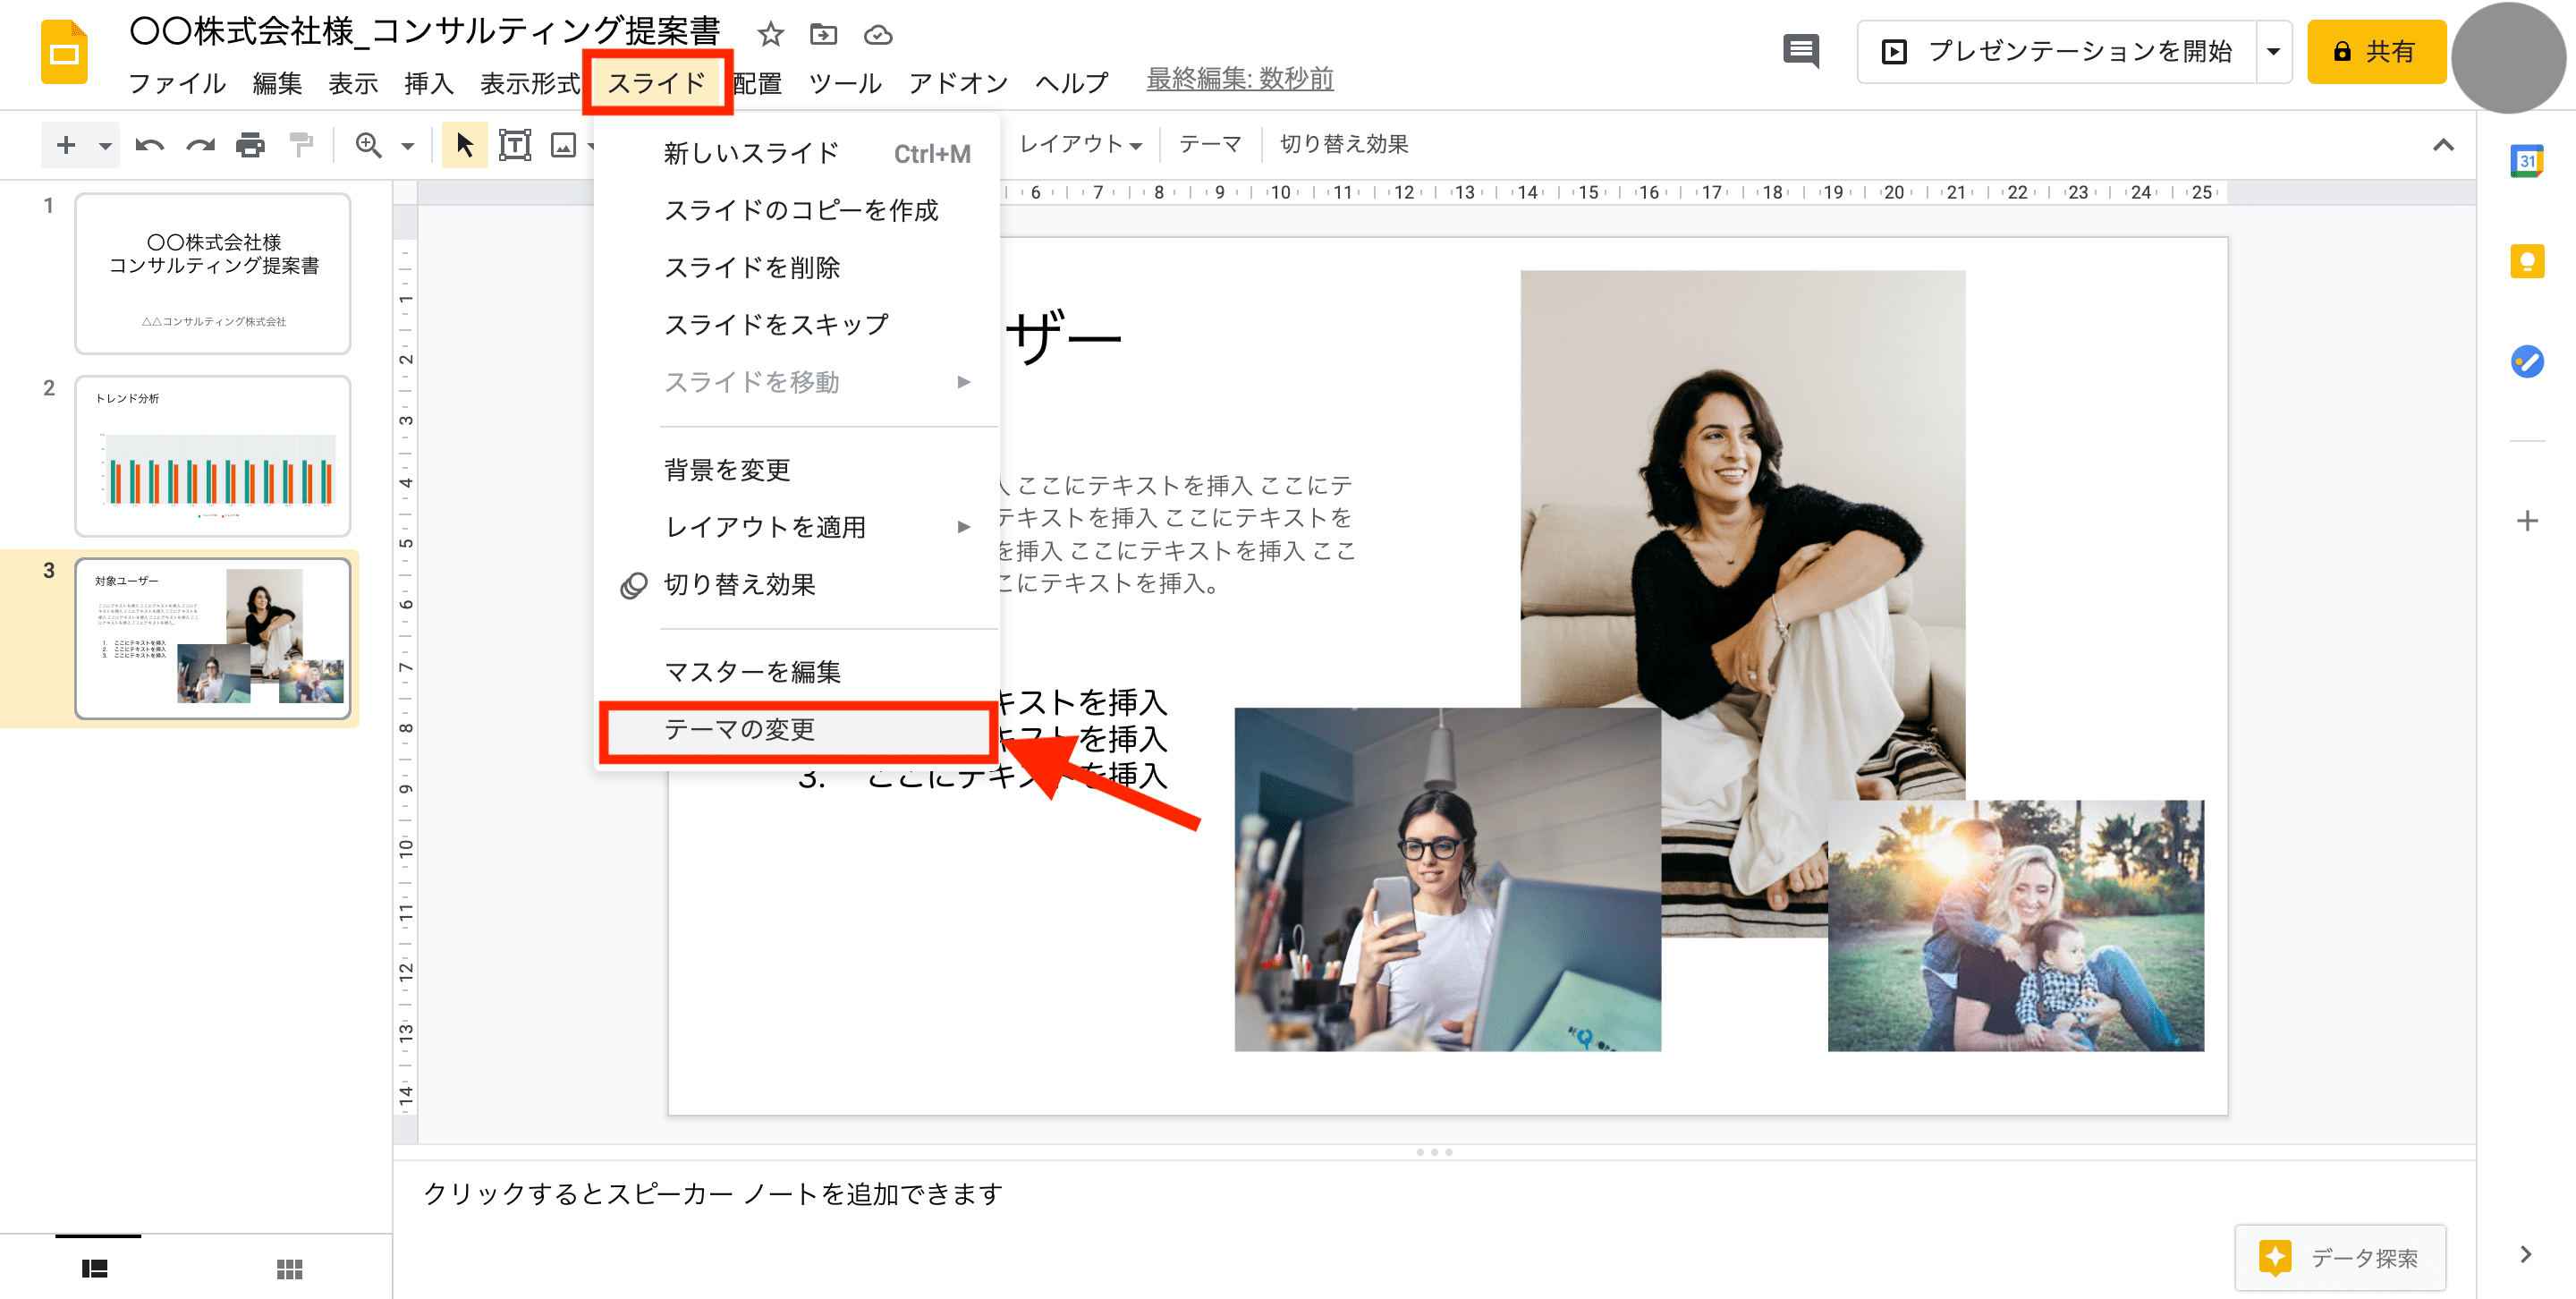
Task: Star the presentation document
Action: (x=770, y=35)
